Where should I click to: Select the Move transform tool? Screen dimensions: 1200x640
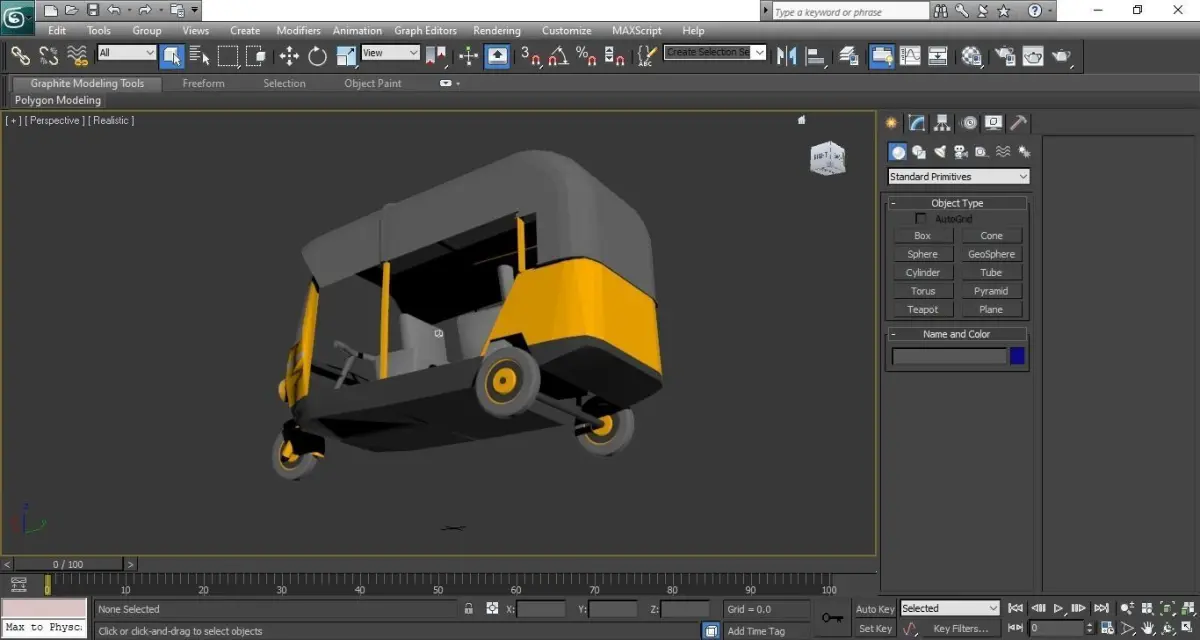point(289,56)
